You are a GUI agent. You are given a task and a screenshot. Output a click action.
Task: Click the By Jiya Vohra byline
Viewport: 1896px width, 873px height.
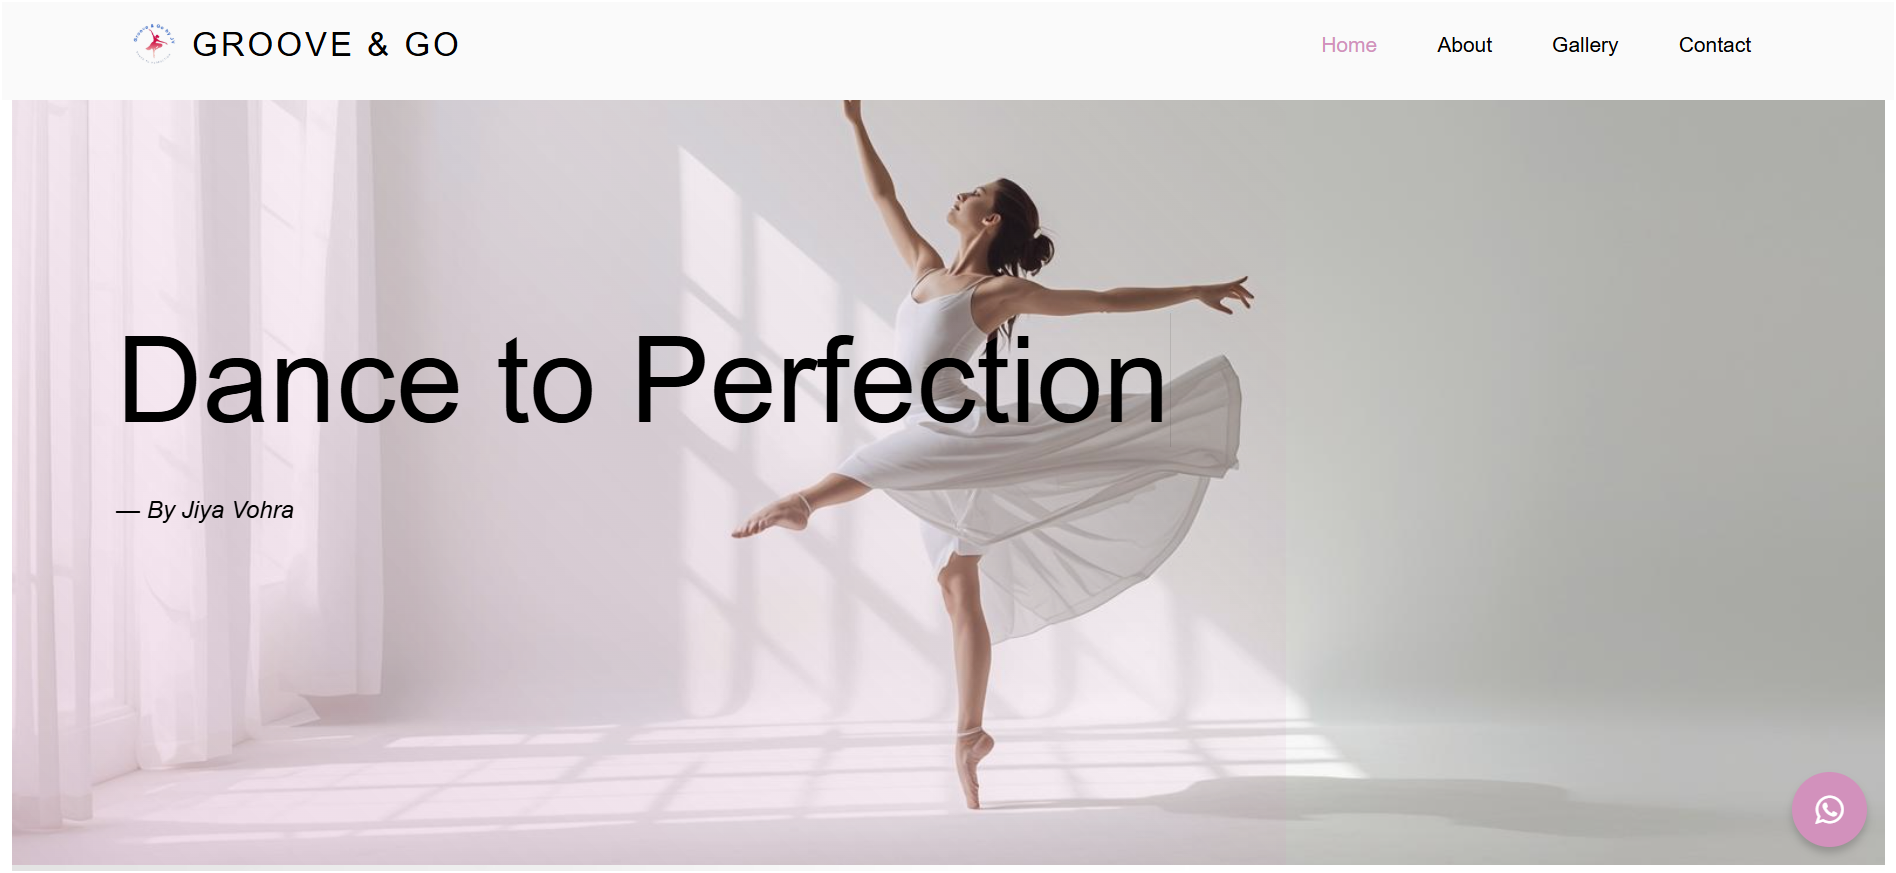pos(205,510)
